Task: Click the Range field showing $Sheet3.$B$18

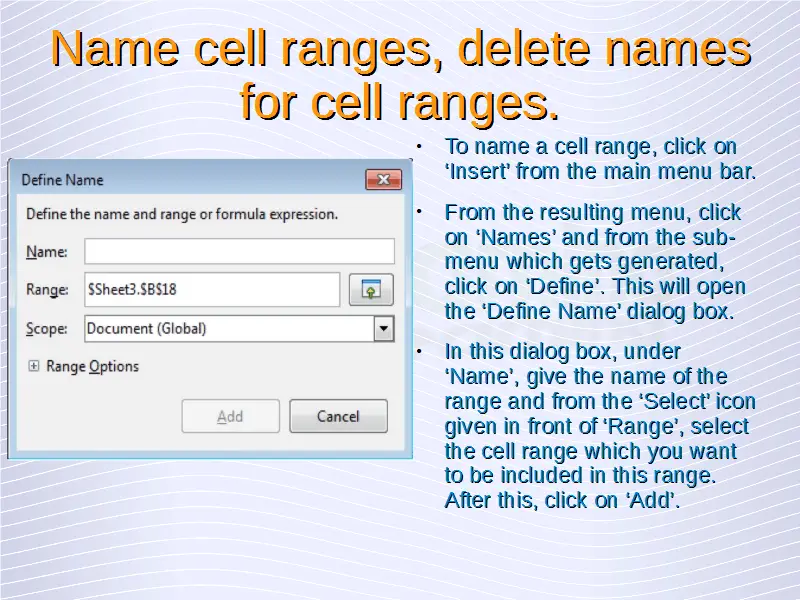Action: (212, 290)
